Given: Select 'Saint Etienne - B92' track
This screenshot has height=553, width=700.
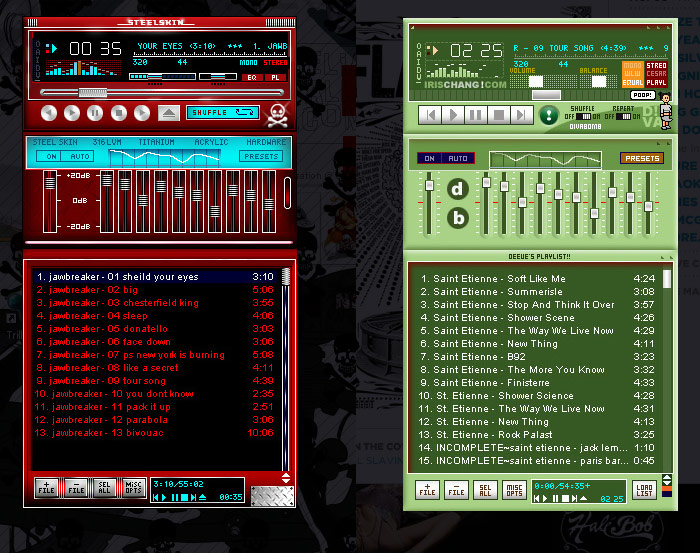Looking at the screenshot, I should pos(536,357).
